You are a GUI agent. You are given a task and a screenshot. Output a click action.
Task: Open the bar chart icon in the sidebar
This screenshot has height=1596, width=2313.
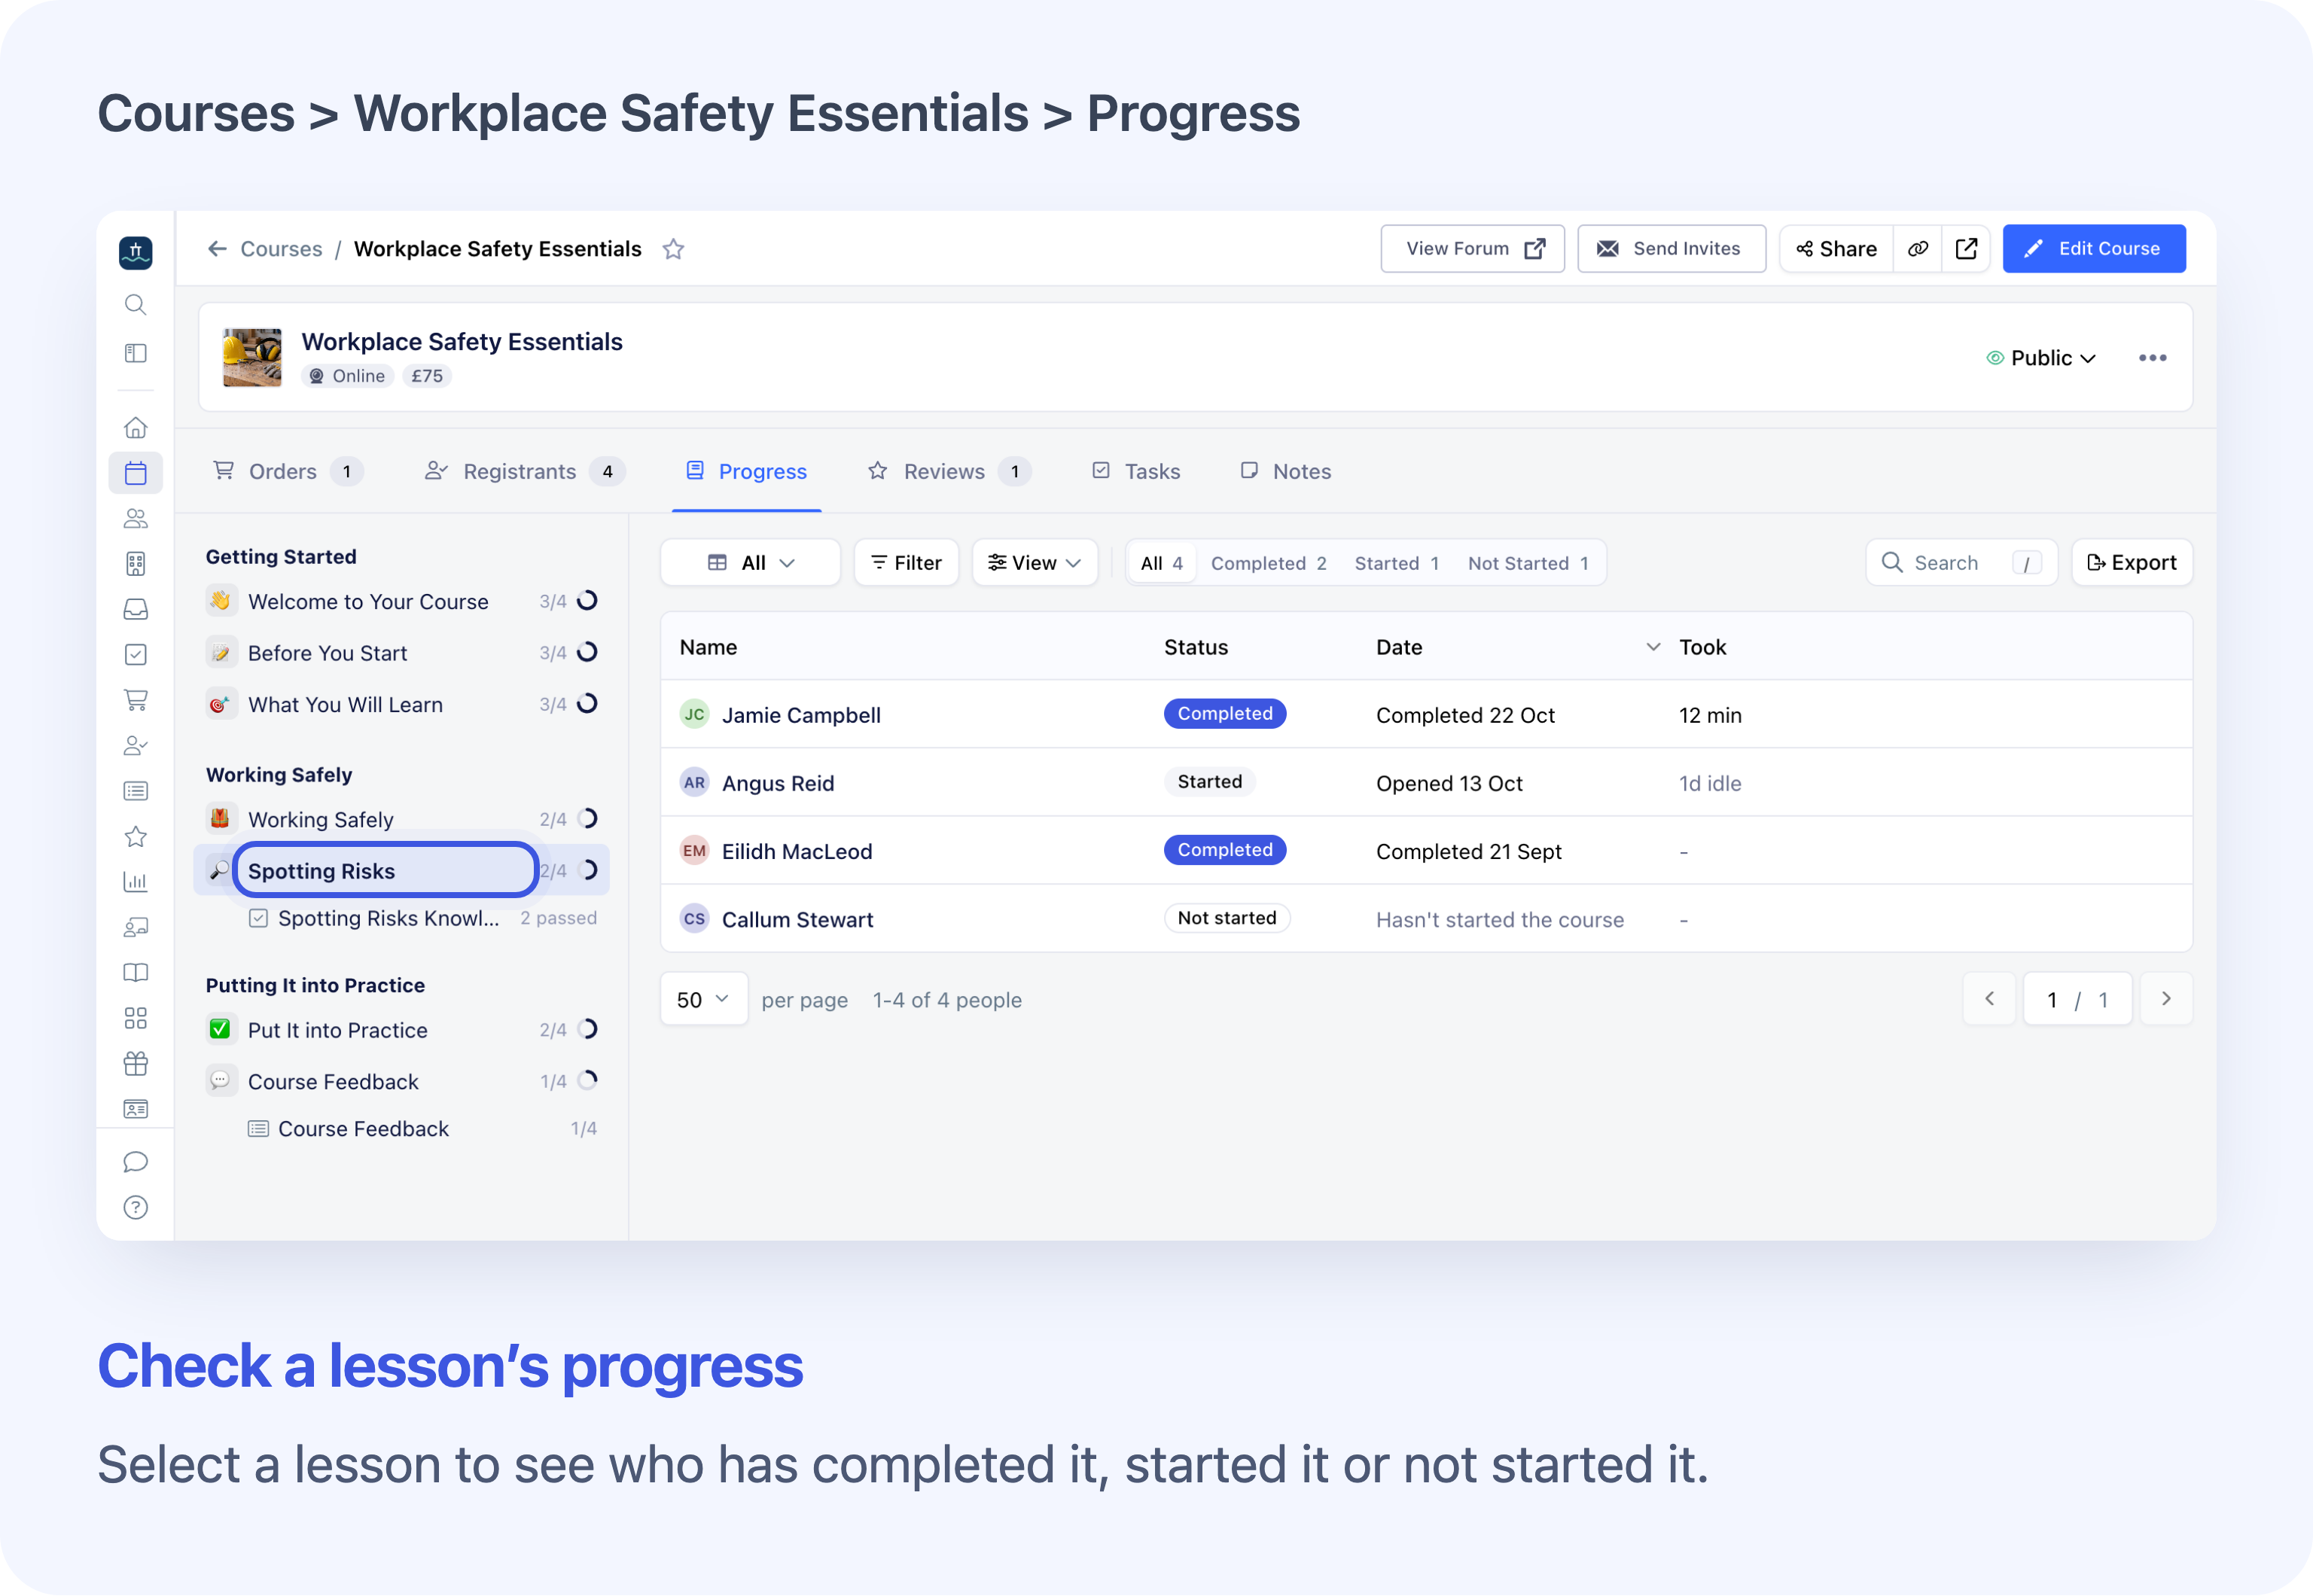pos(135,882)
